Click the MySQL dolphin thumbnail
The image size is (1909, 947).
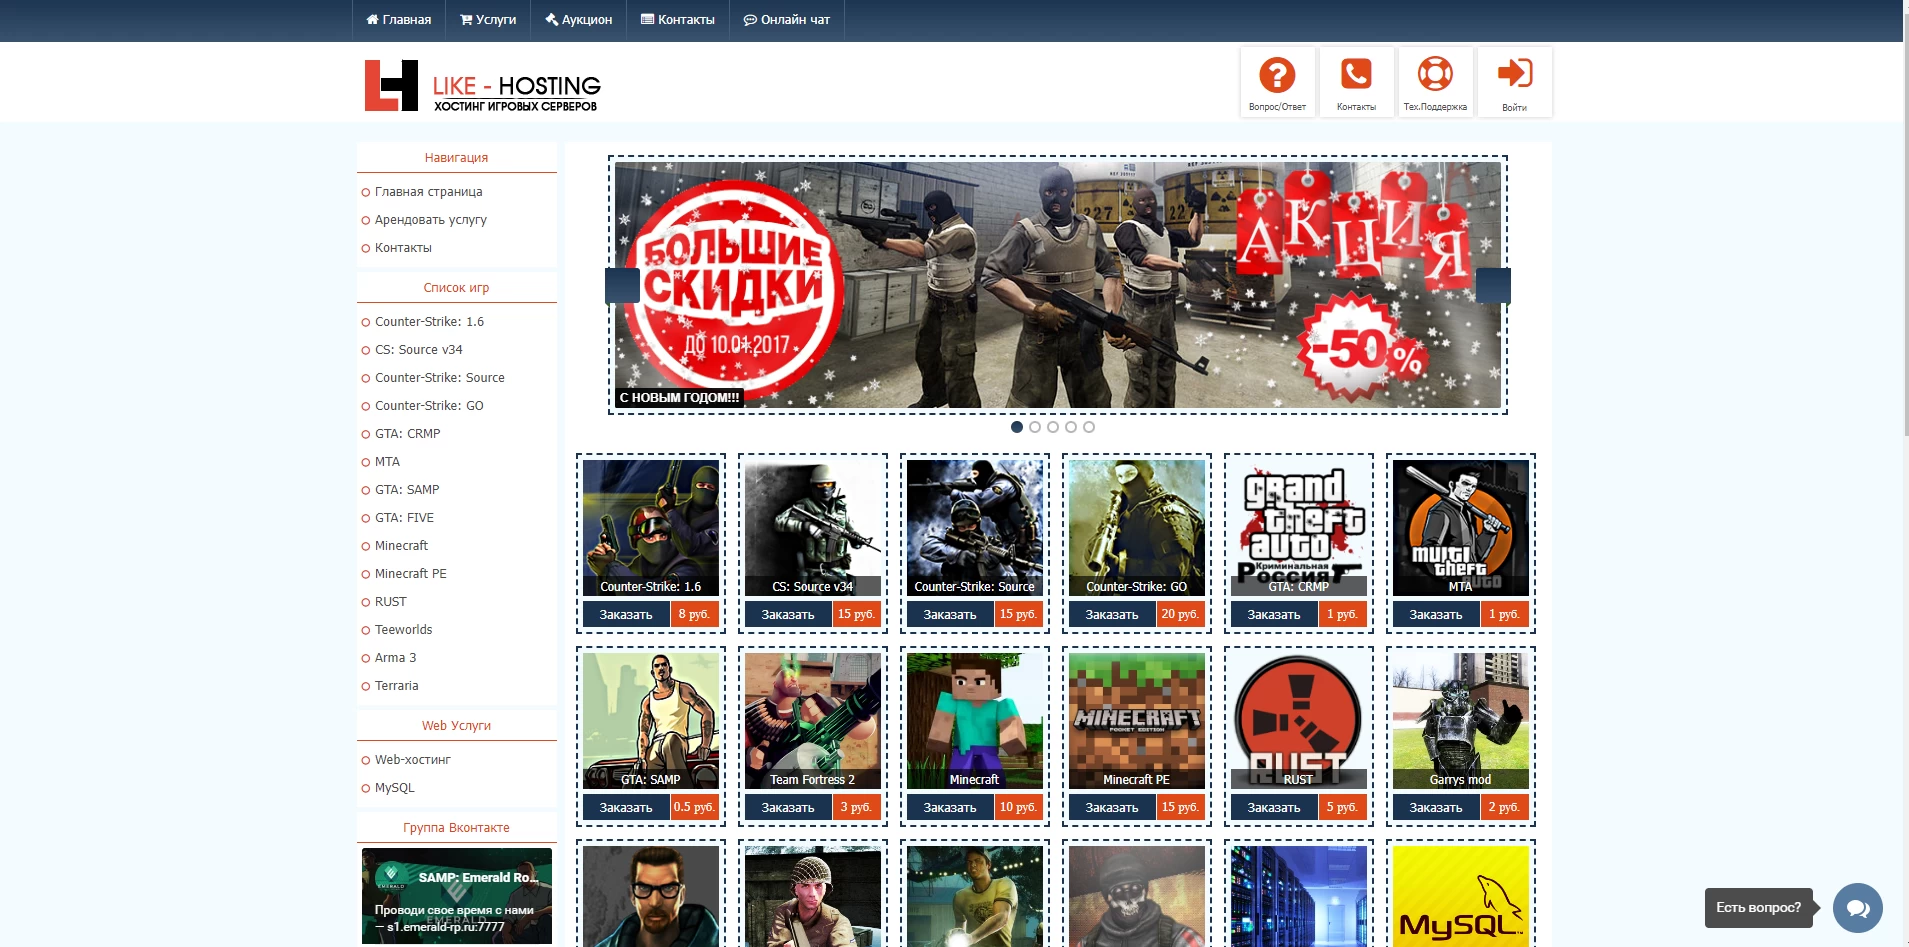click(x=1461, y=896)
